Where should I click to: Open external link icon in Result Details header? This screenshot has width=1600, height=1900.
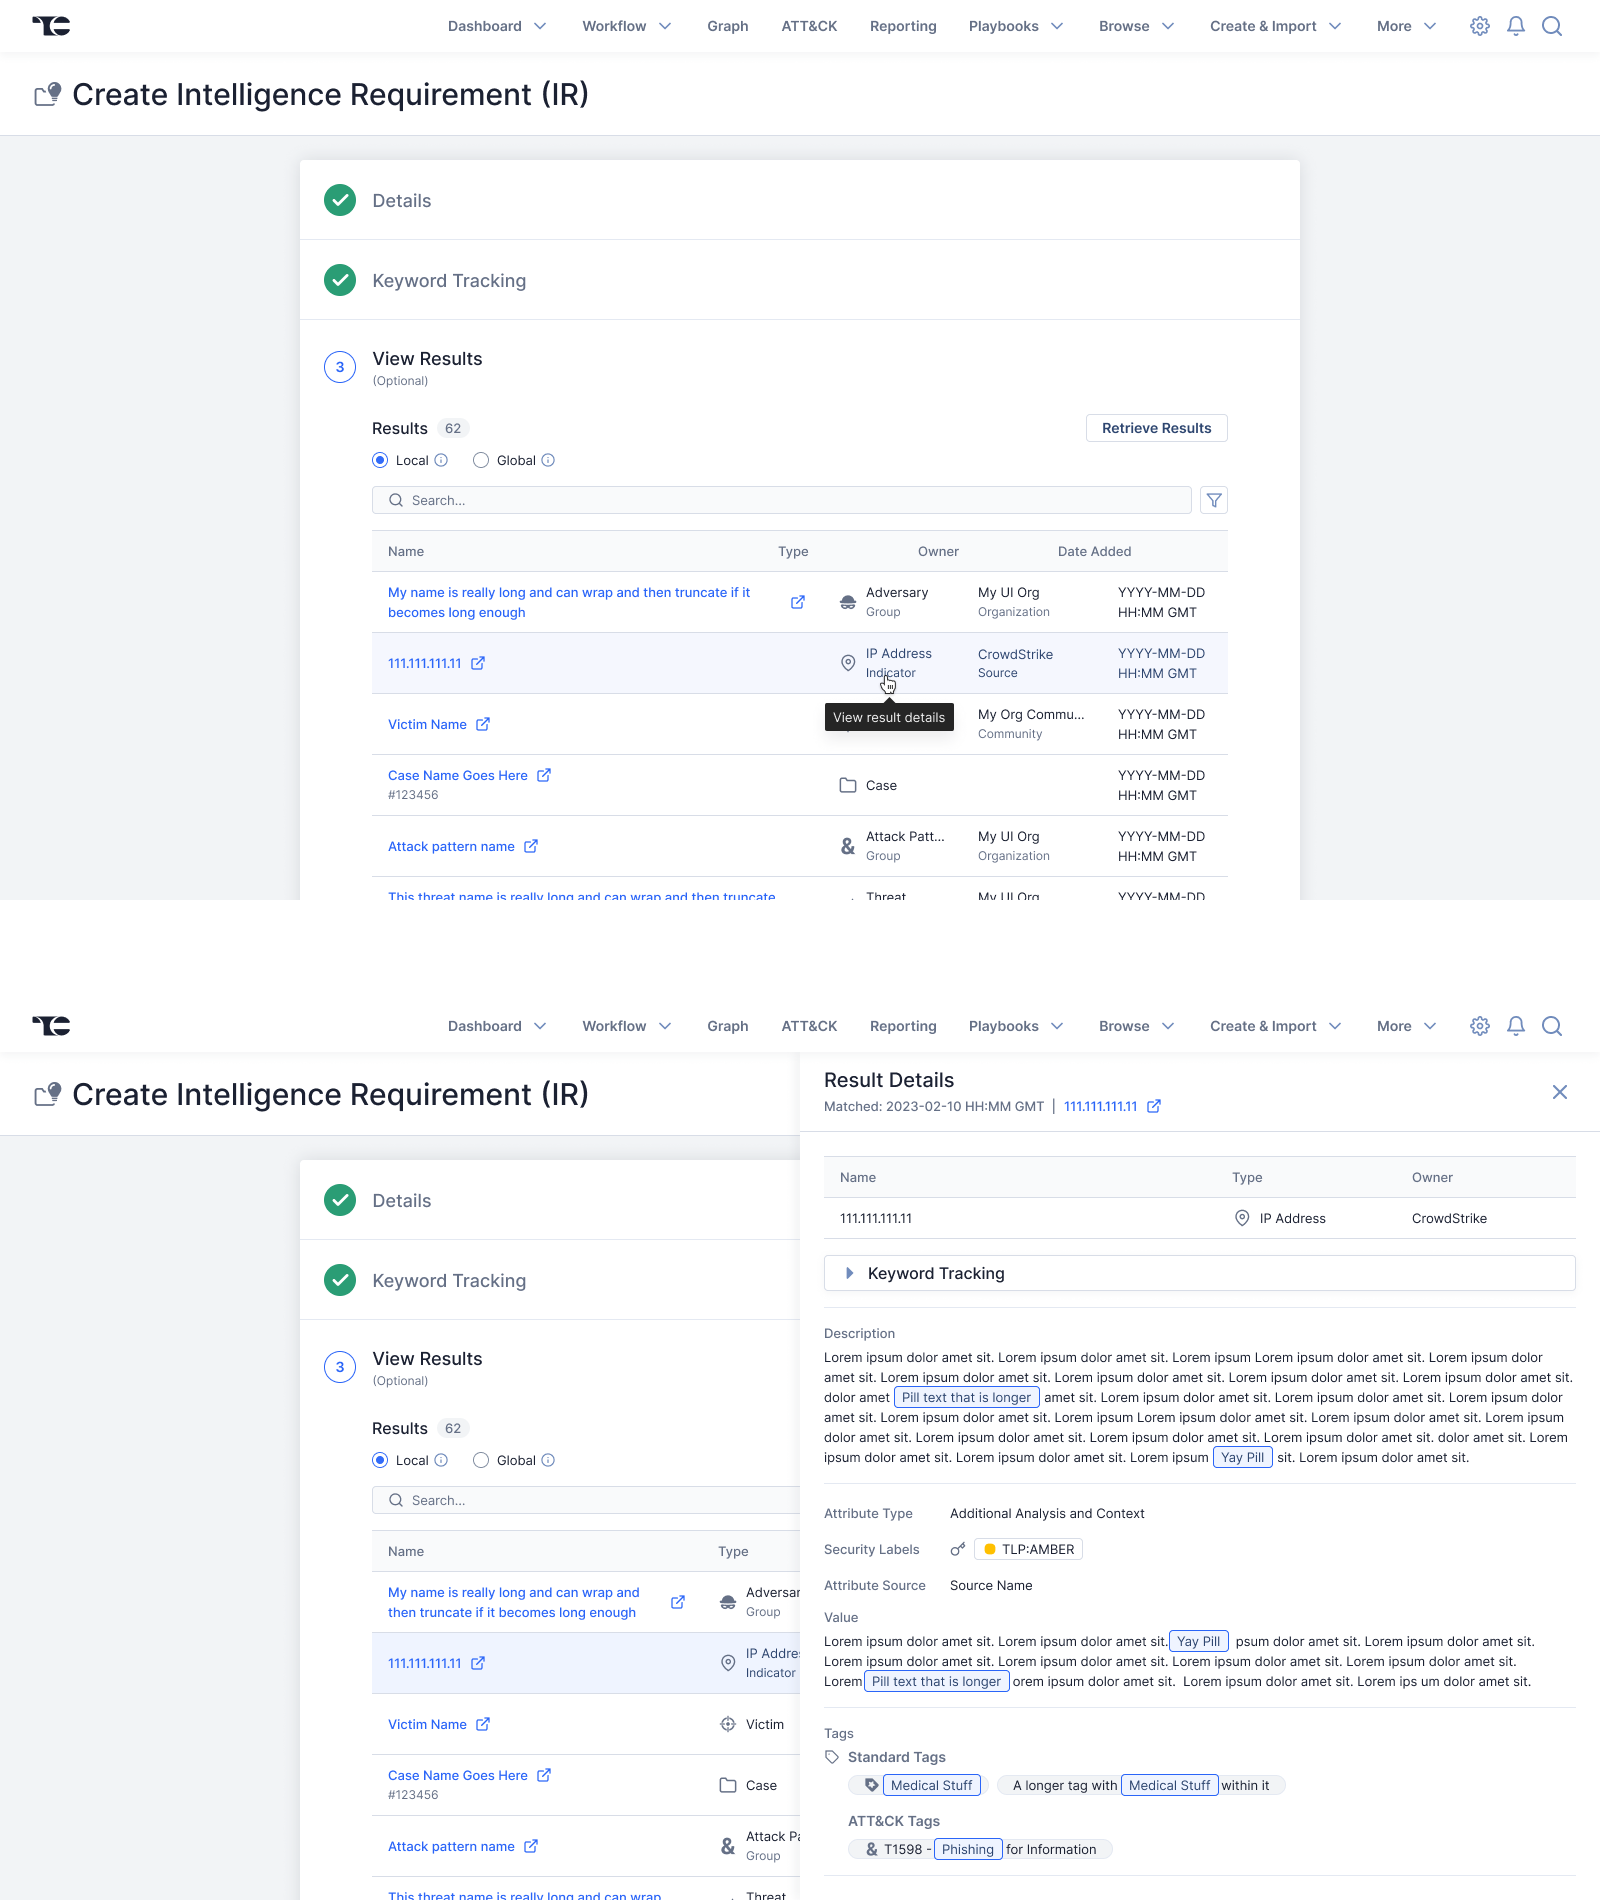[x=1154, y=1106]
